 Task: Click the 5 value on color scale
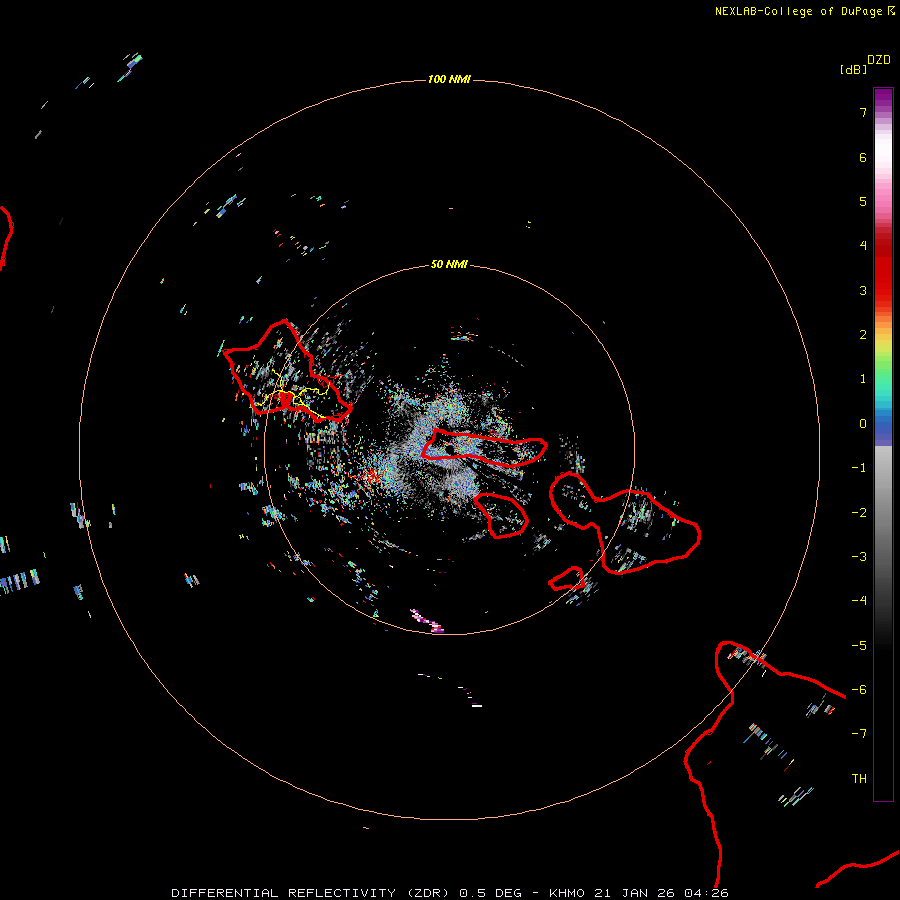coord(863,201)
